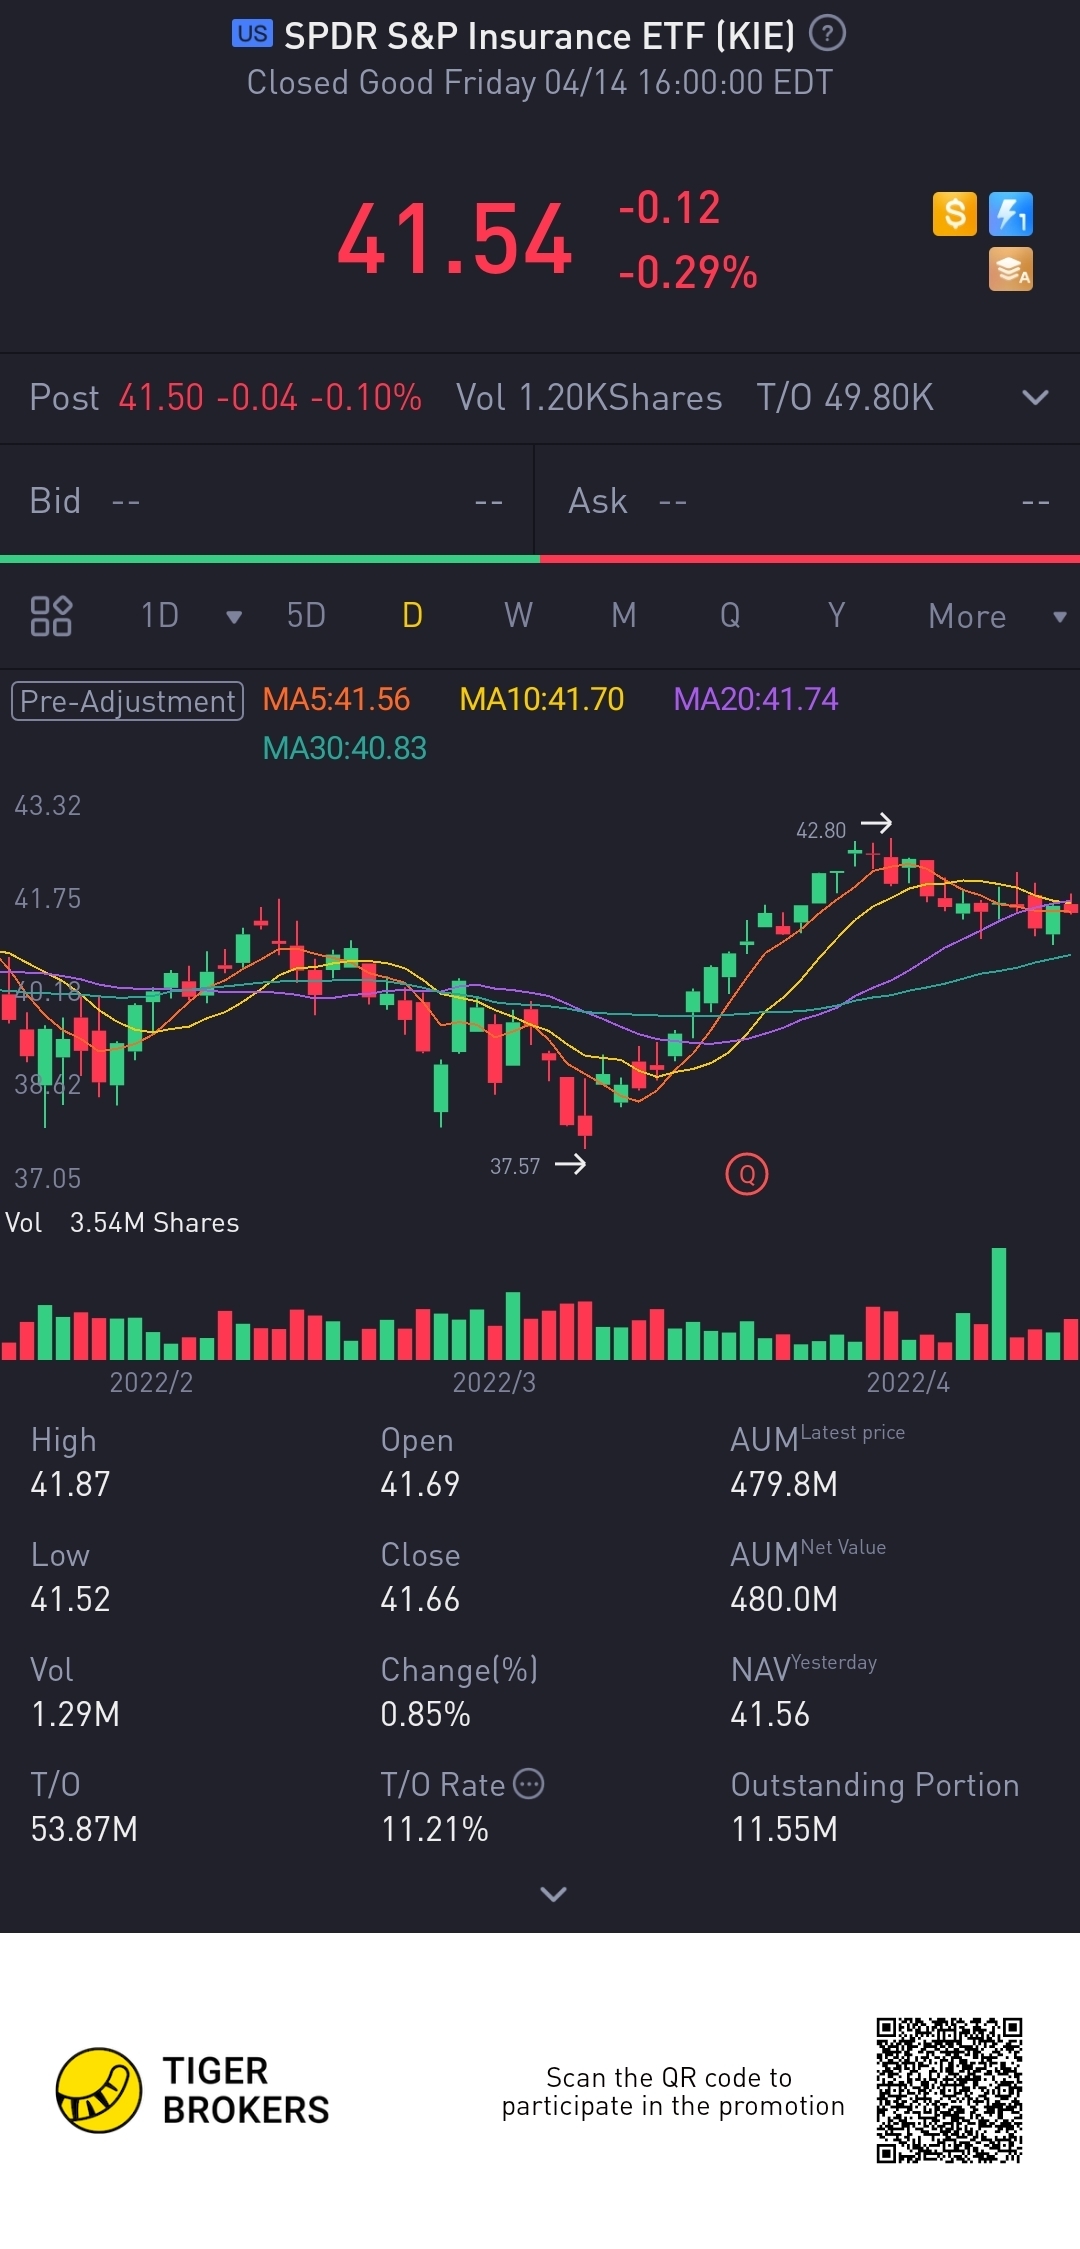
Task: Tap the Scan the QR code promotion text
Action: click(673, 2091)
